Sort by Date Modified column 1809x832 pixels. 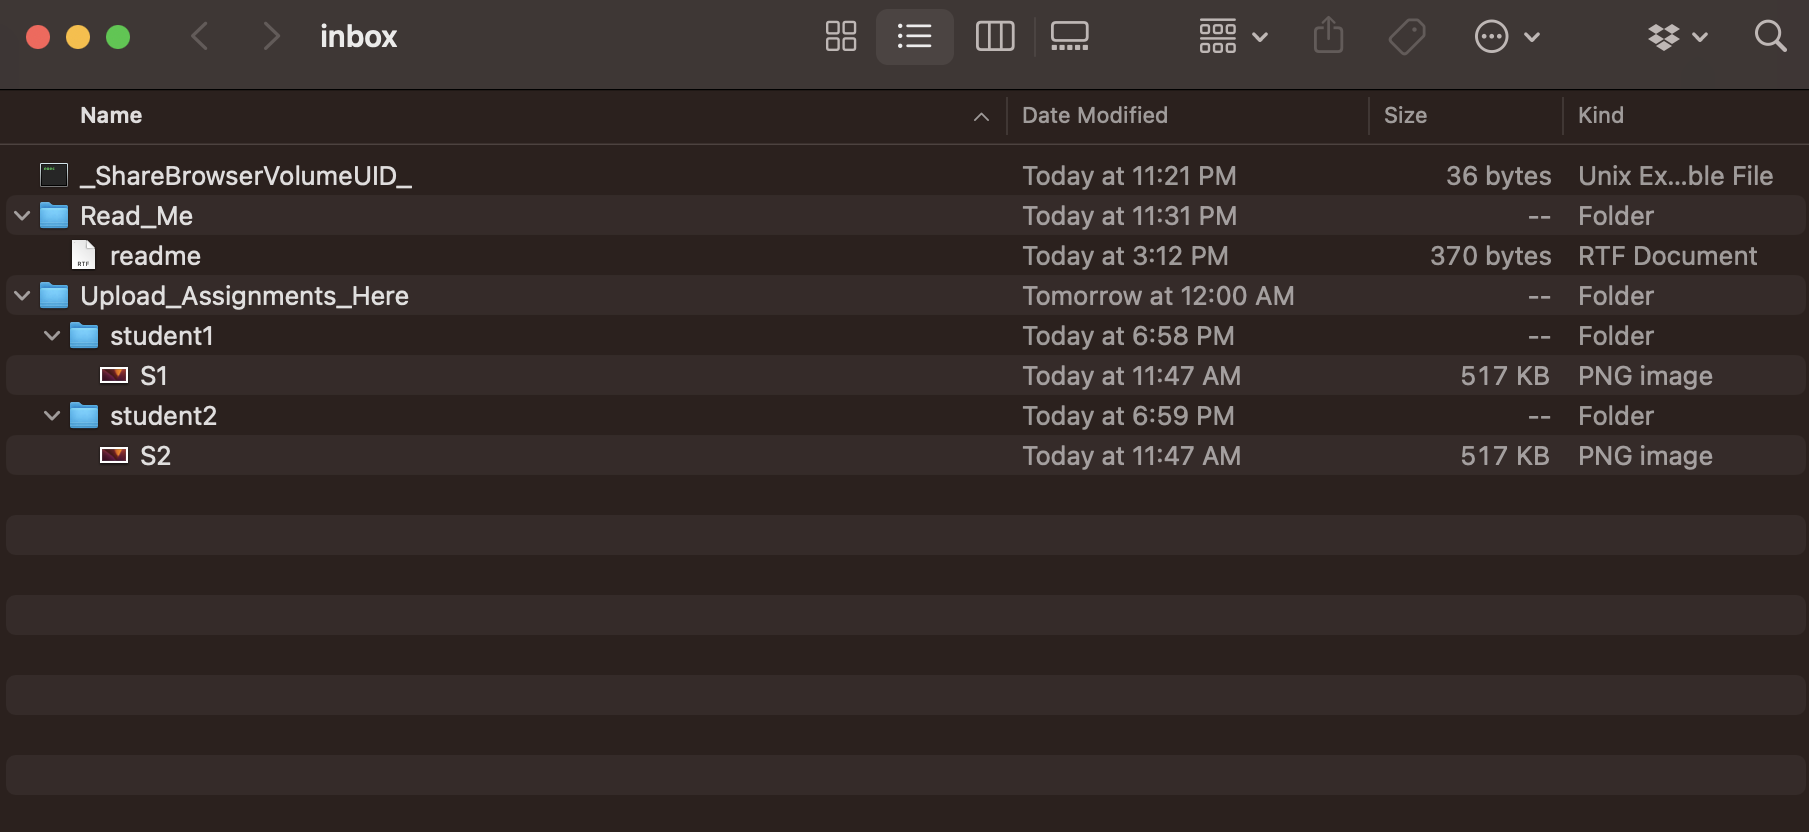click(1095, 115)
